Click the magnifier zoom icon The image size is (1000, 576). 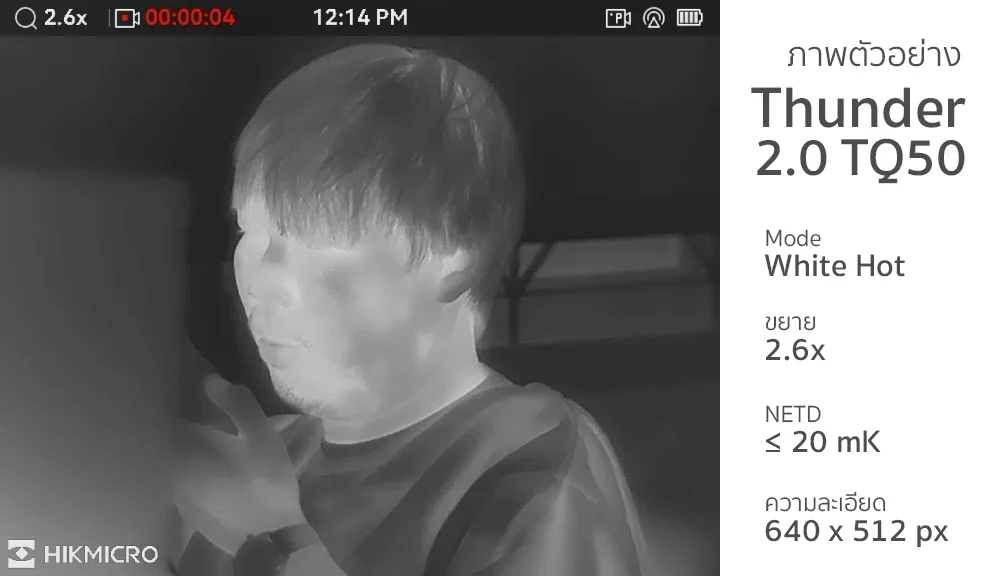point(26,18)
